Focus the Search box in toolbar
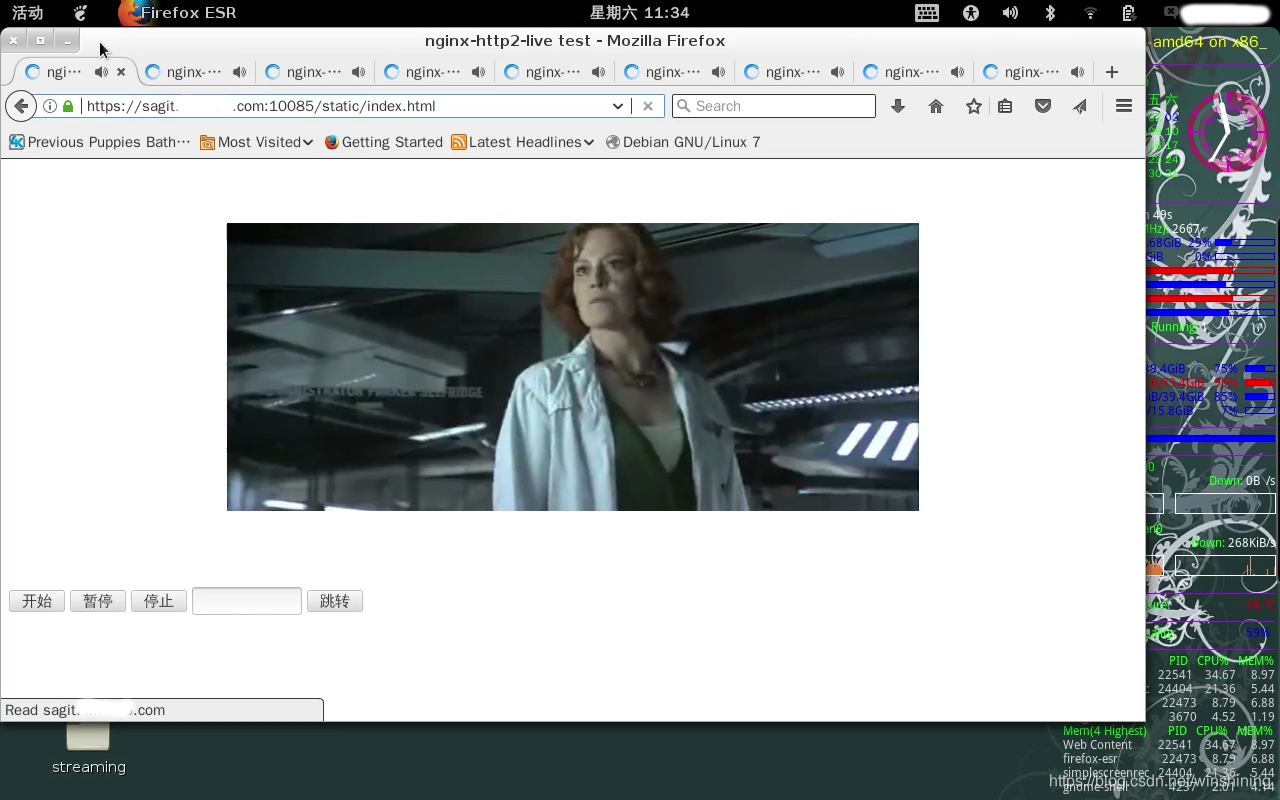The width and height of the screenshot is (1280, 800). [x=774, y=106]
